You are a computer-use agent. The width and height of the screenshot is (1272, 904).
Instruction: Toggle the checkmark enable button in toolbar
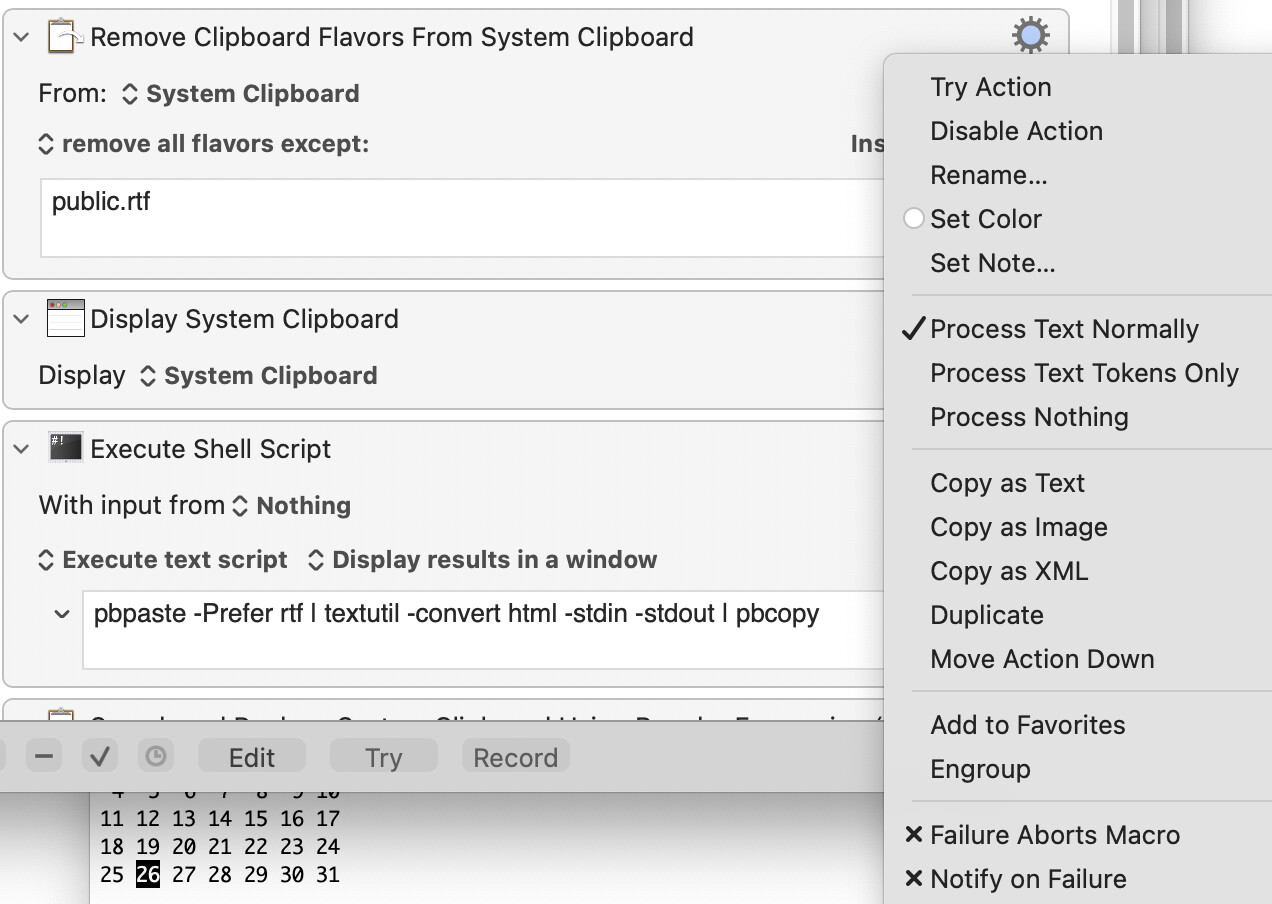coord(99,757)
